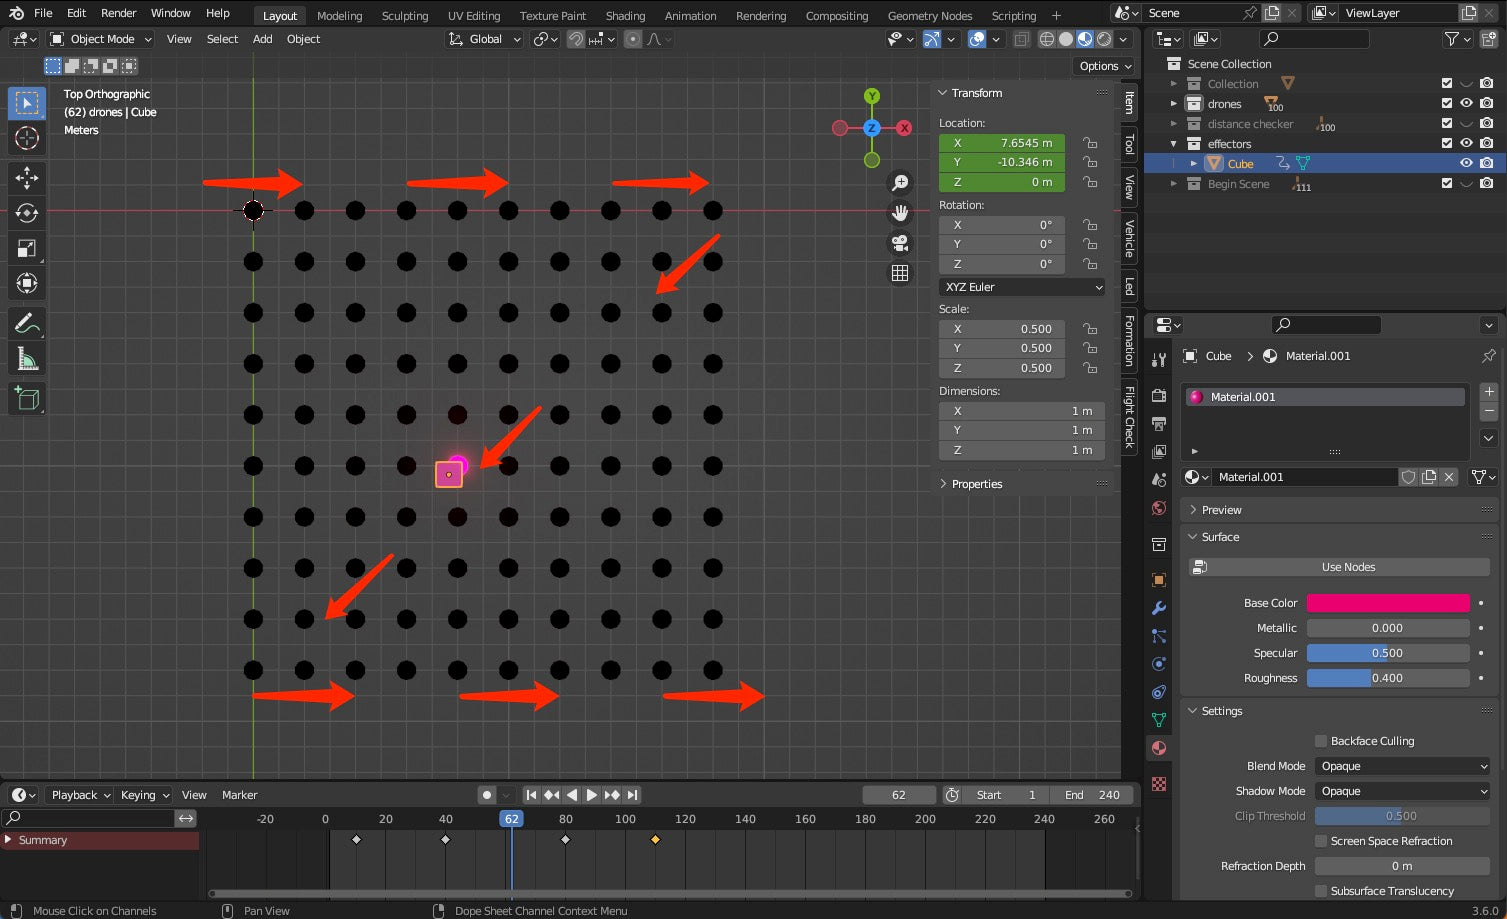Select the Scale tool
Screen dimensions: 1507x919
click(x=27, y=248)
